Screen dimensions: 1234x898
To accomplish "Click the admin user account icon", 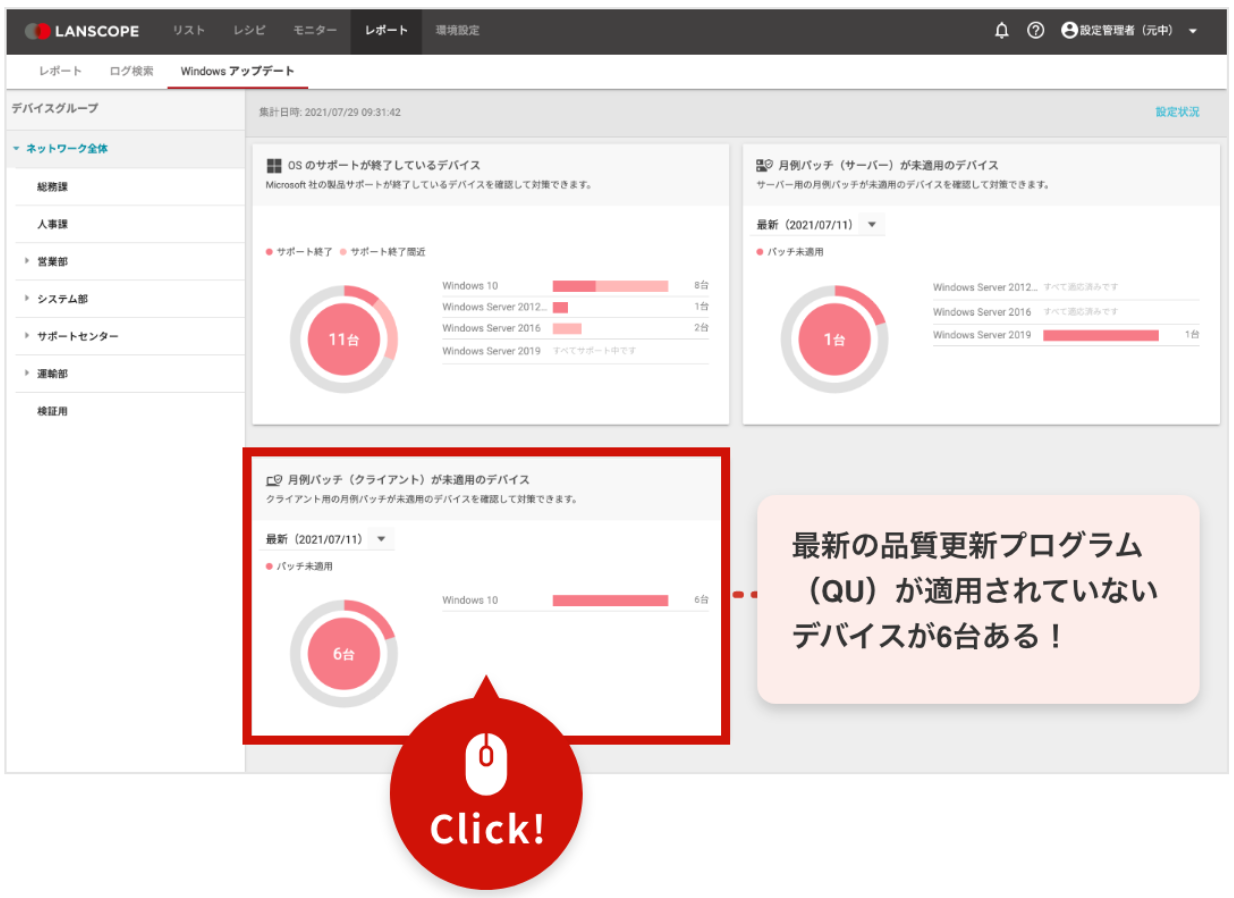I will pyautogui.click(x=1069, y=31).
